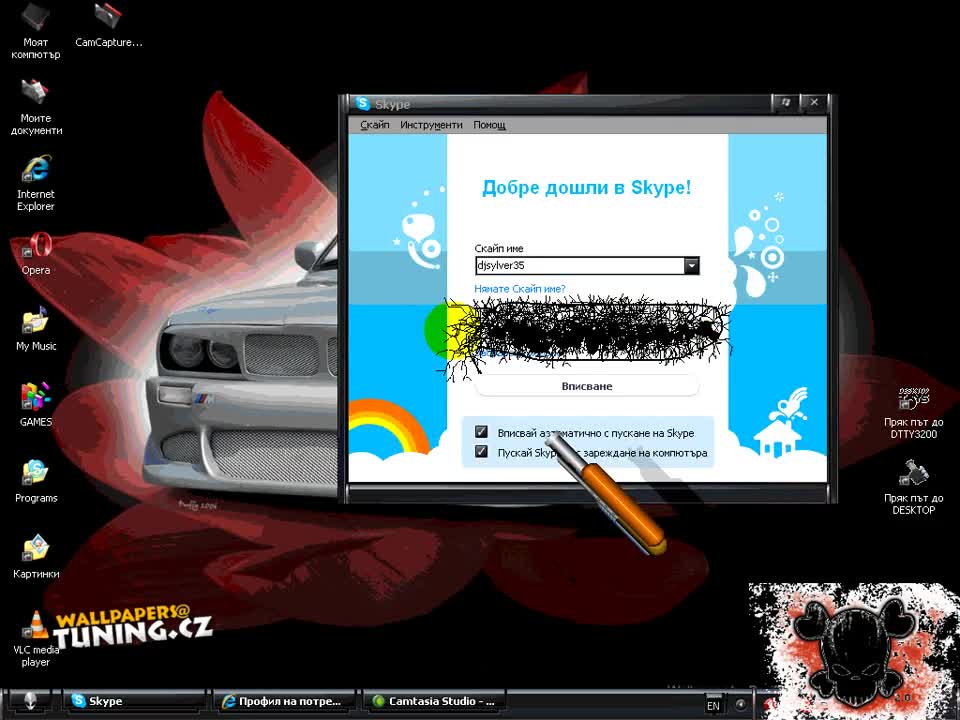
Task: Click the round tray expand arrow
Action: (x=740, y=705)
